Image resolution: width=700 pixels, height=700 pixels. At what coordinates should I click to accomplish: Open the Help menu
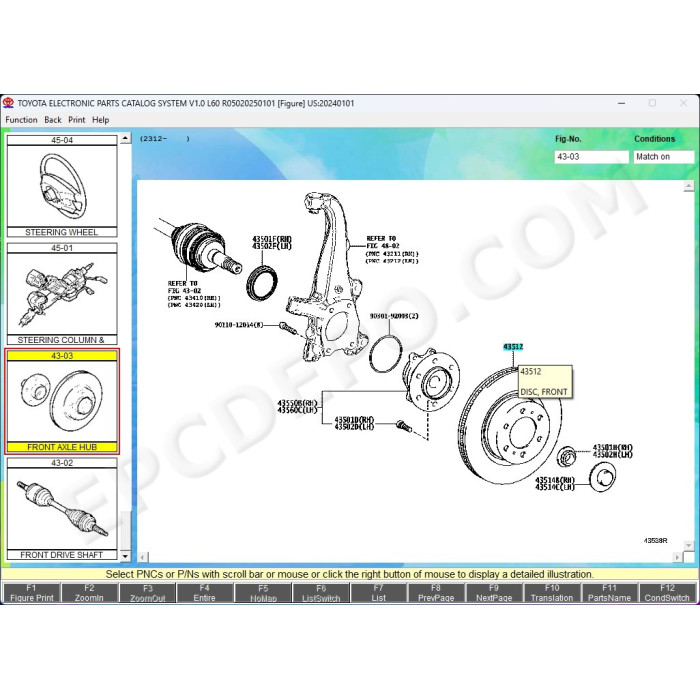tap(100, 120)
